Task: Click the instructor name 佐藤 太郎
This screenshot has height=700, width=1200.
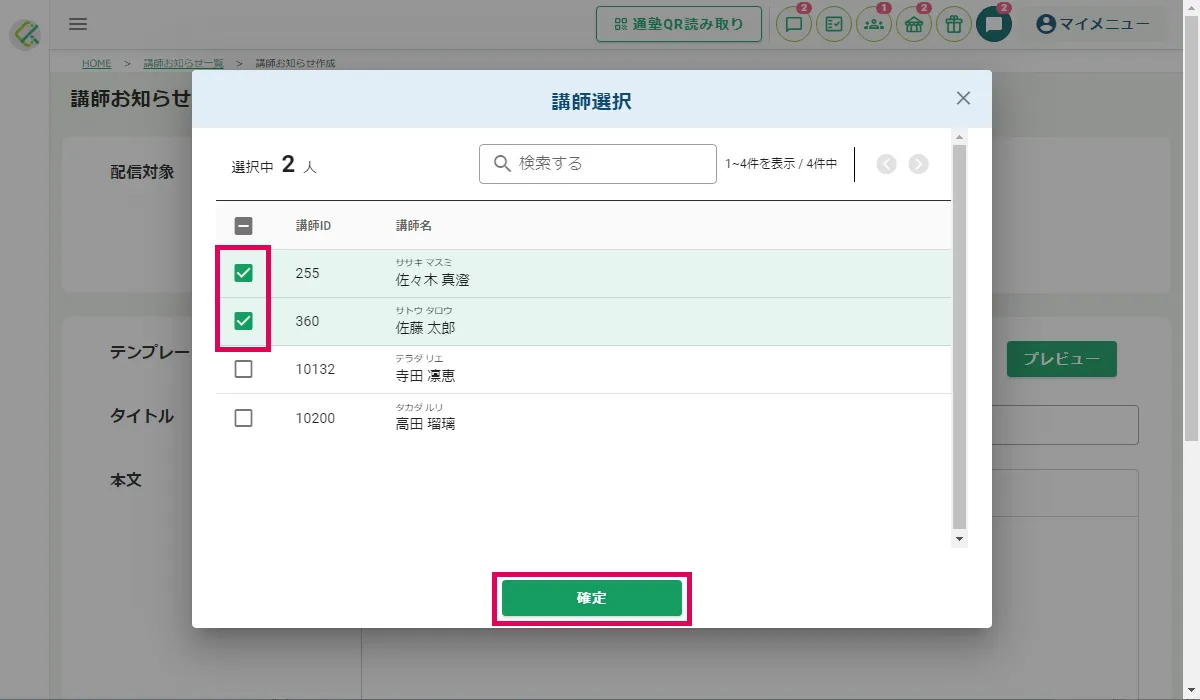Action: [426, 328]
